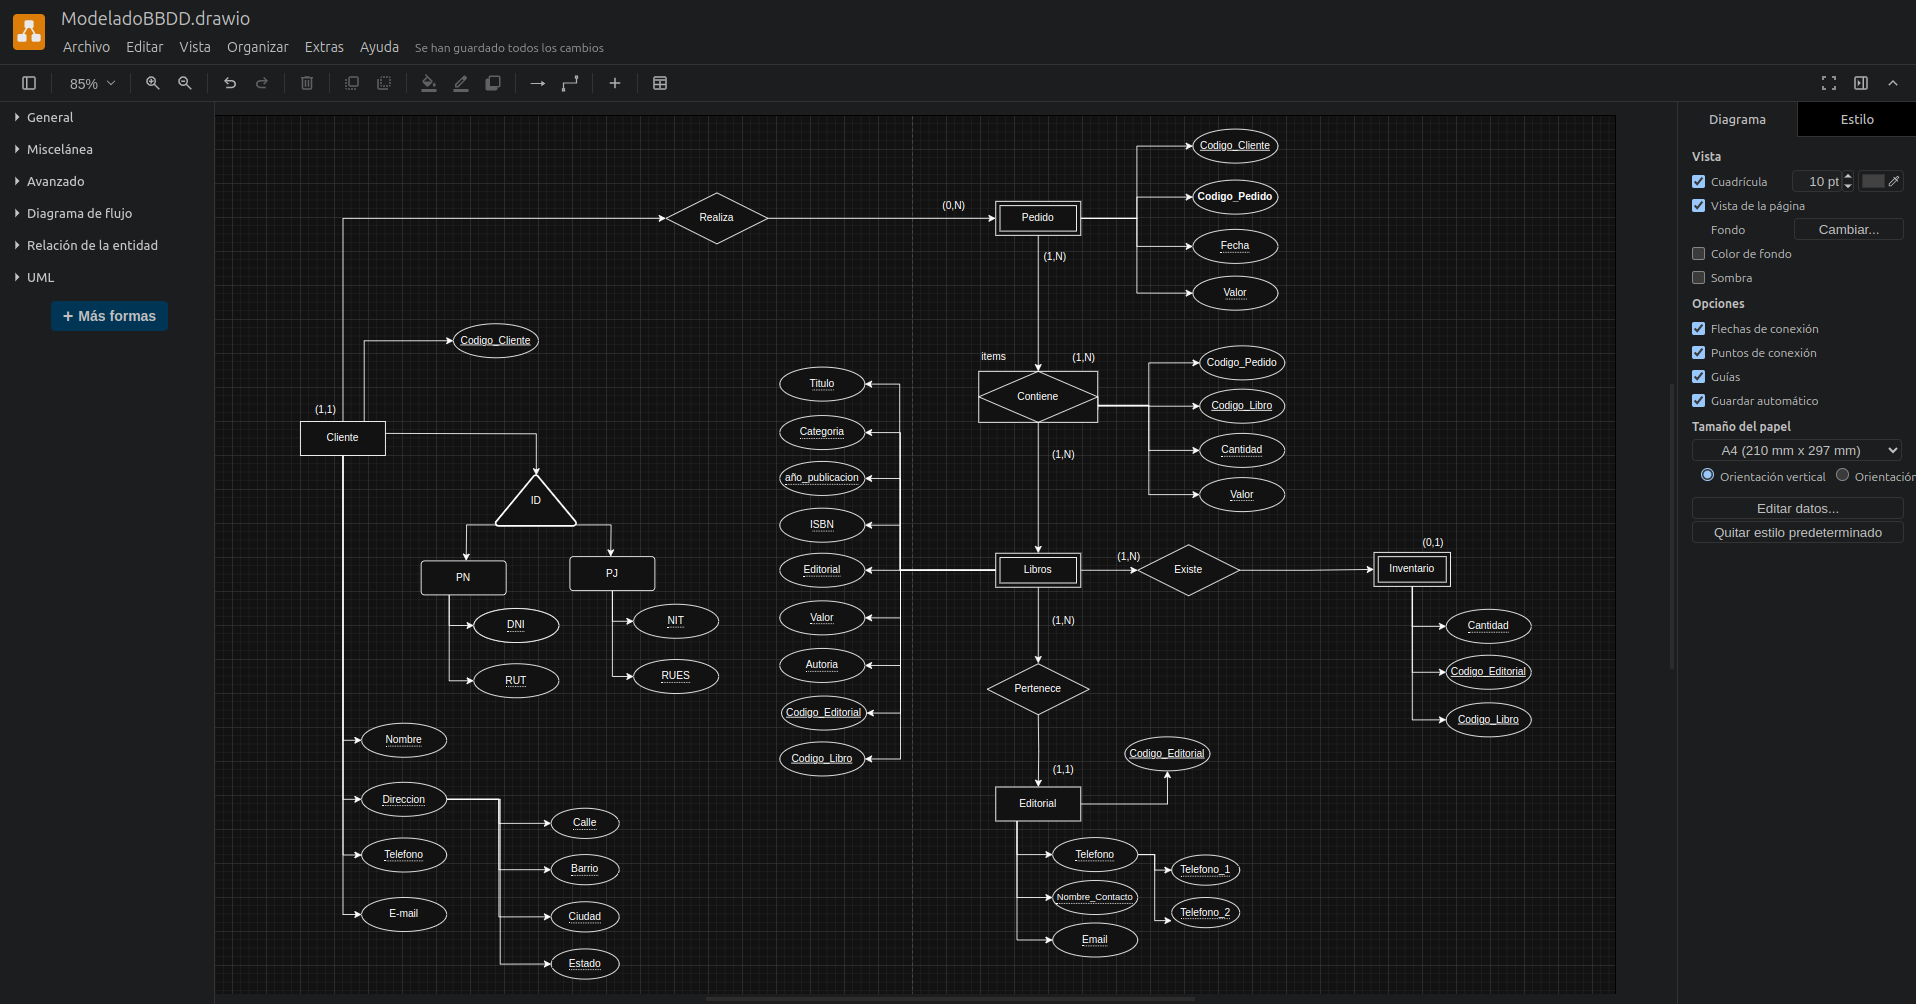The width and height of the screenshot is (1916, 1004).
Task: Undo the last change
Action: [230, 83]
